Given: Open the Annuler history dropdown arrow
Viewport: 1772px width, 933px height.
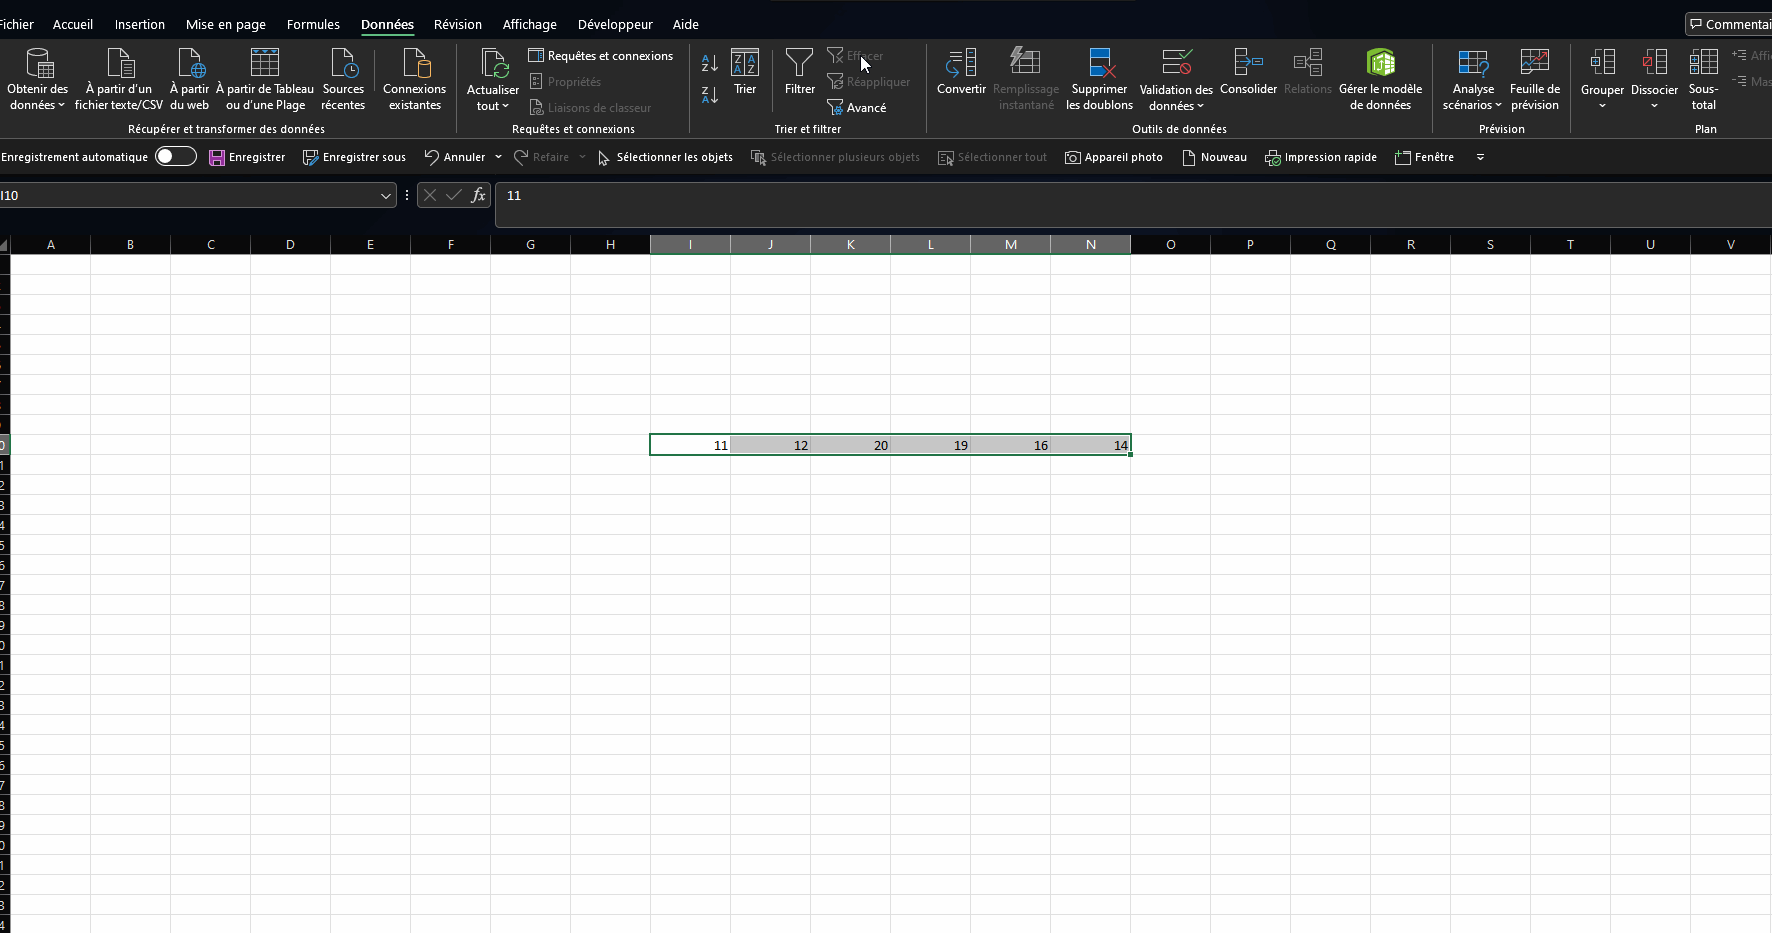Looking at the screenshot, I should pos(498,157).
